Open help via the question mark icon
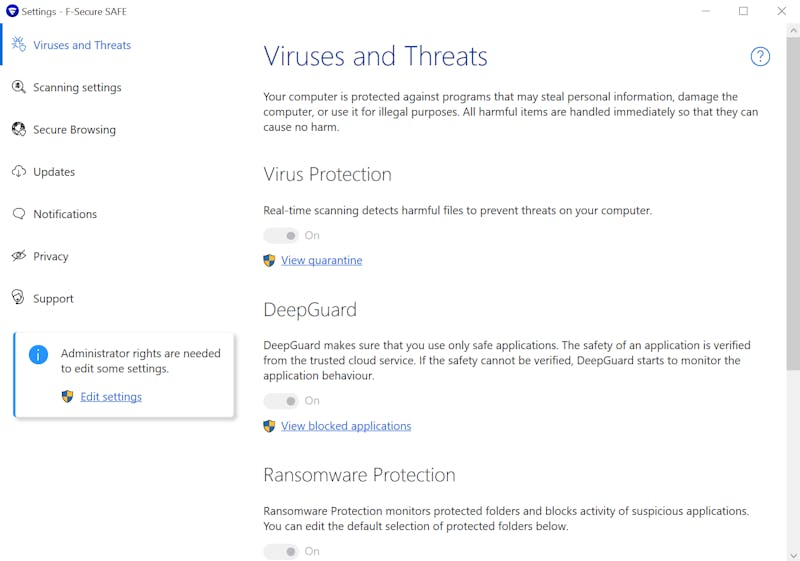Viewport: 800px width, 561px height. point(760,57)
